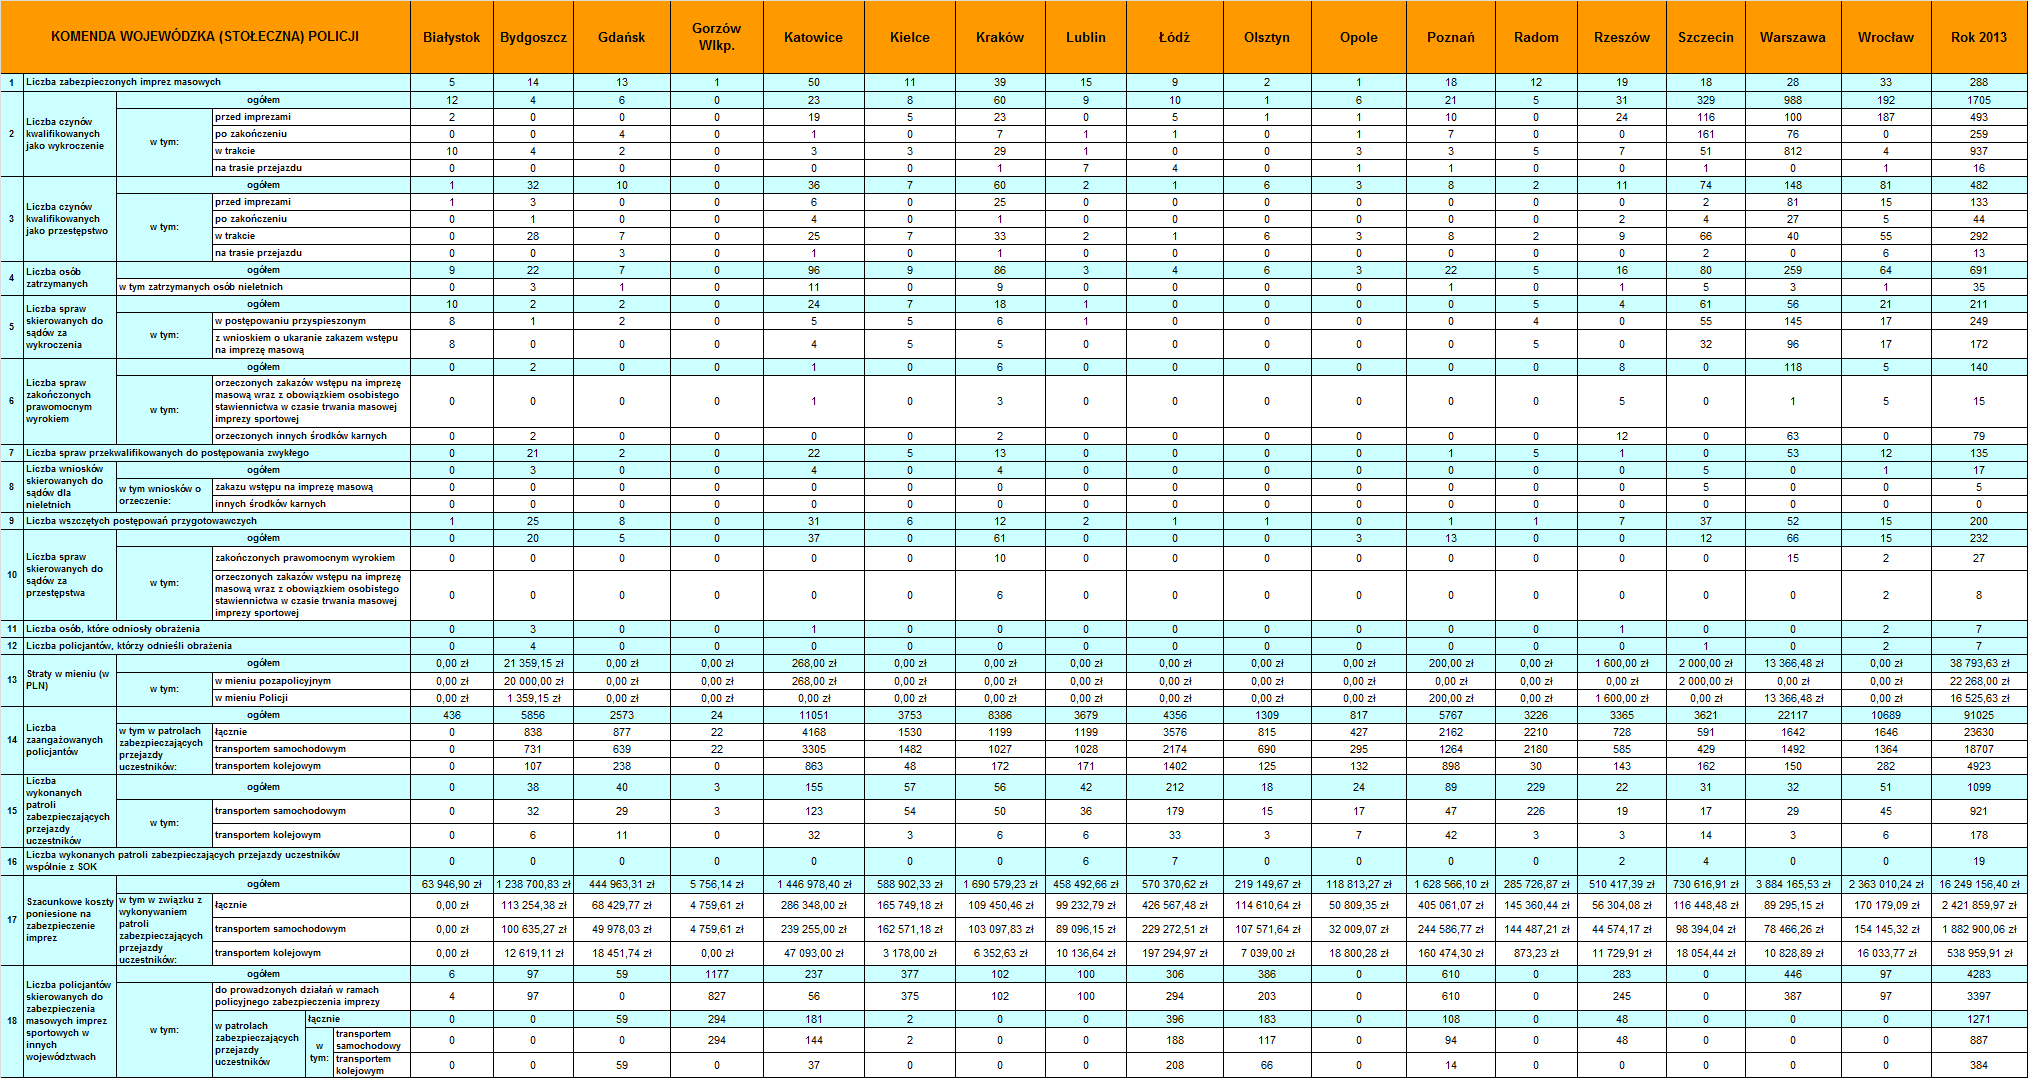This screenshot has height=1078, width=2028.
Task: Click the Radom column header
Action: (x=1536, y=37)
